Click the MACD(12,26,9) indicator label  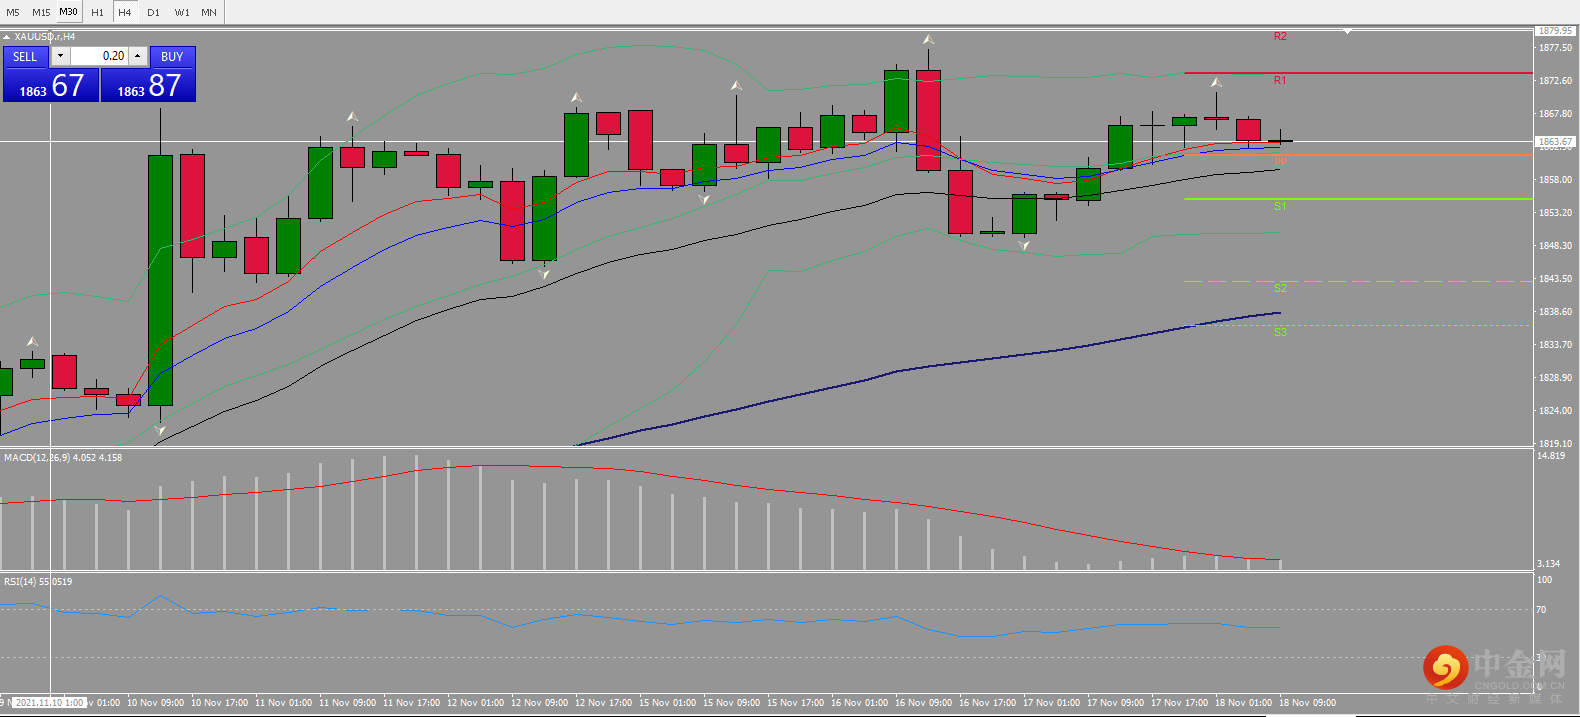[x=63, y=458]
